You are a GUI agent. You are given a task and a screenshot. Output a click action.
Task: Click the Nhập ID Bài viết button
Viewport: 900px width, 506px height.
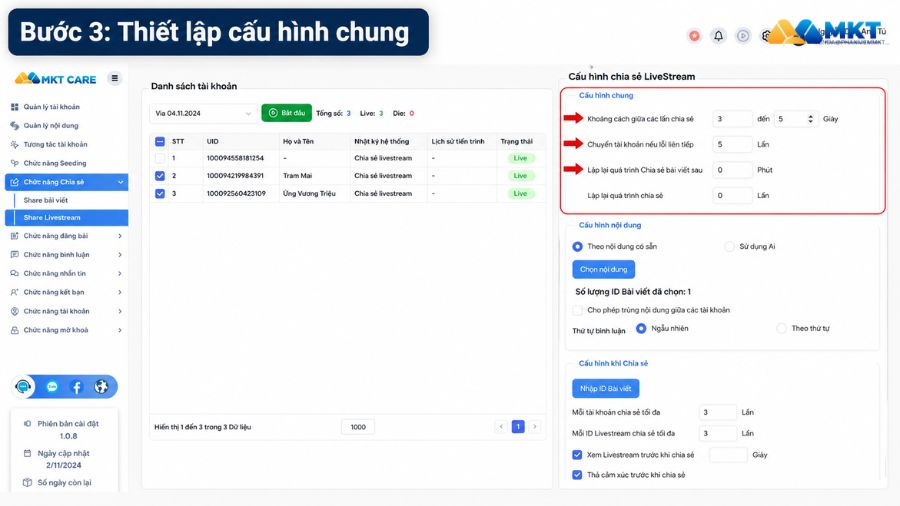tap(606, 388)
